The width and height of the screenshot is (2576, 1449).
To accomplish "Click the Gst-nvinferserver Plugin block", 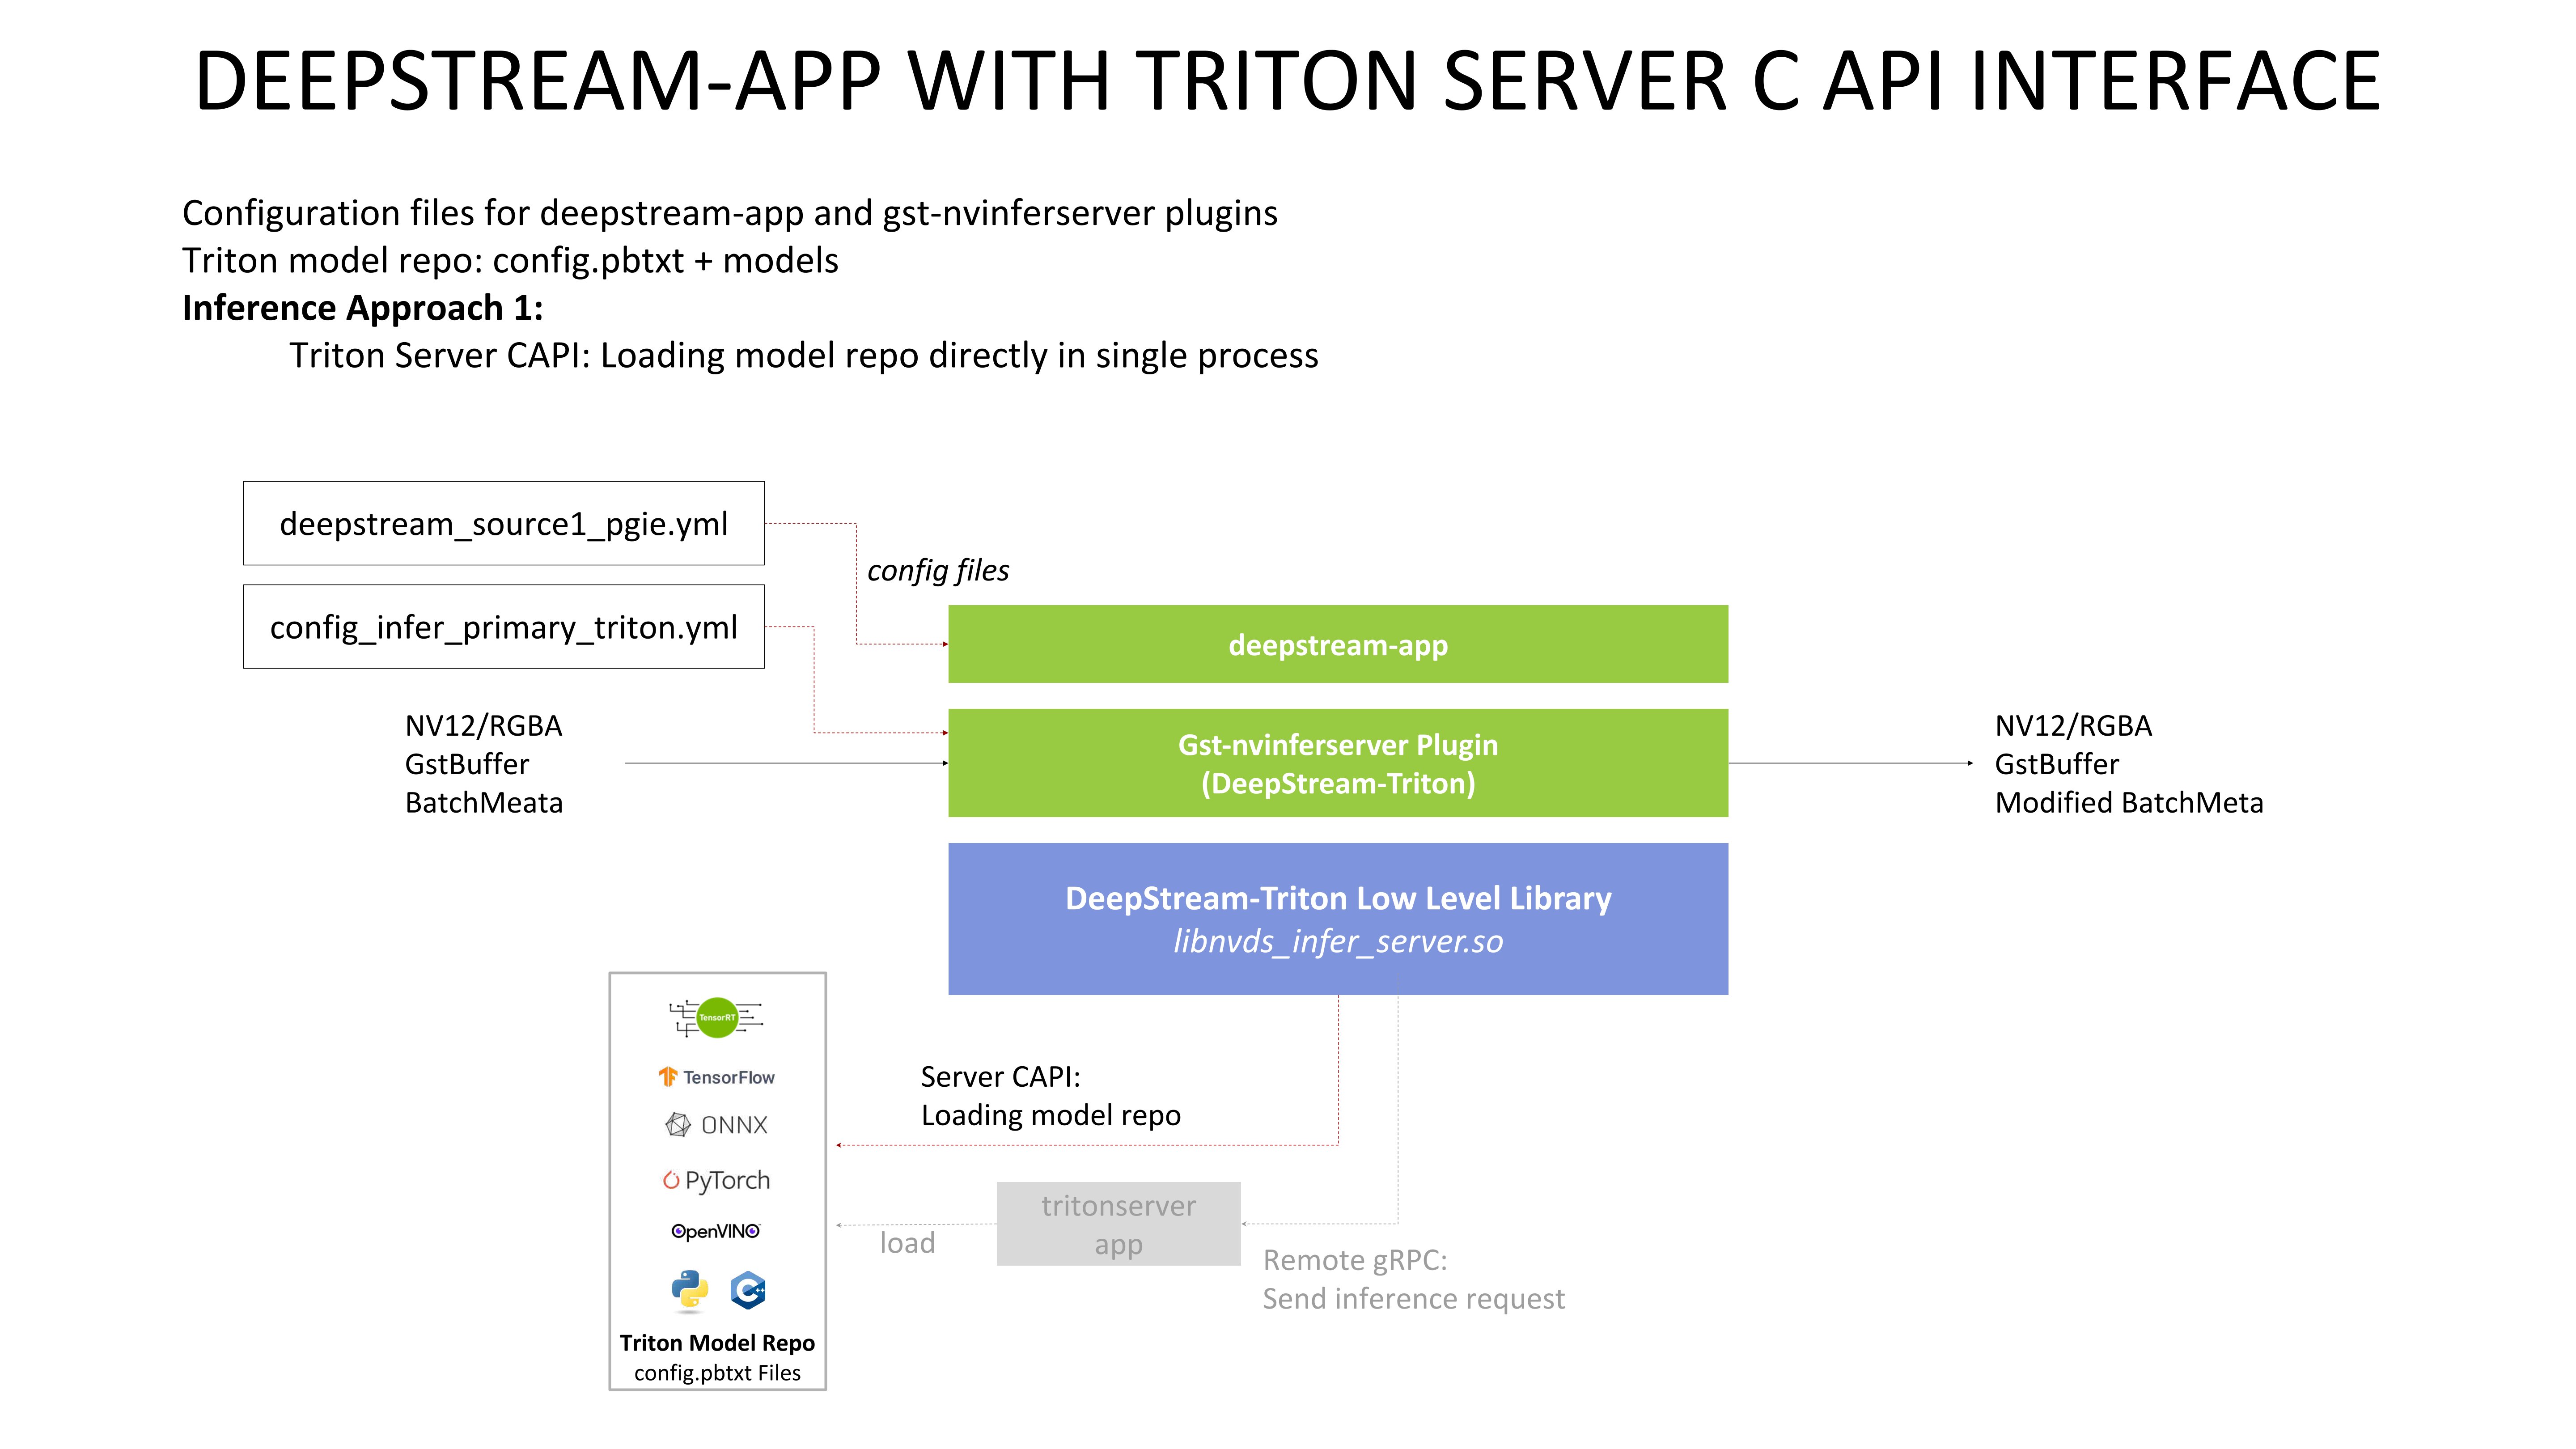I will click(x=1338, y=763).
